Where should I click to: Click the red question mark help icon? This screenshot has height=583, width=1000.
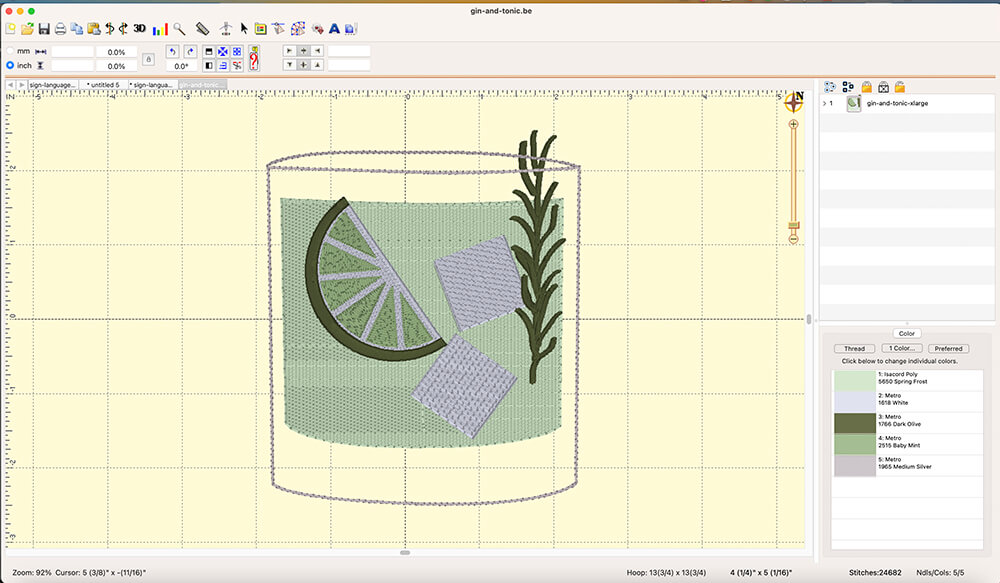coord(254,58)
